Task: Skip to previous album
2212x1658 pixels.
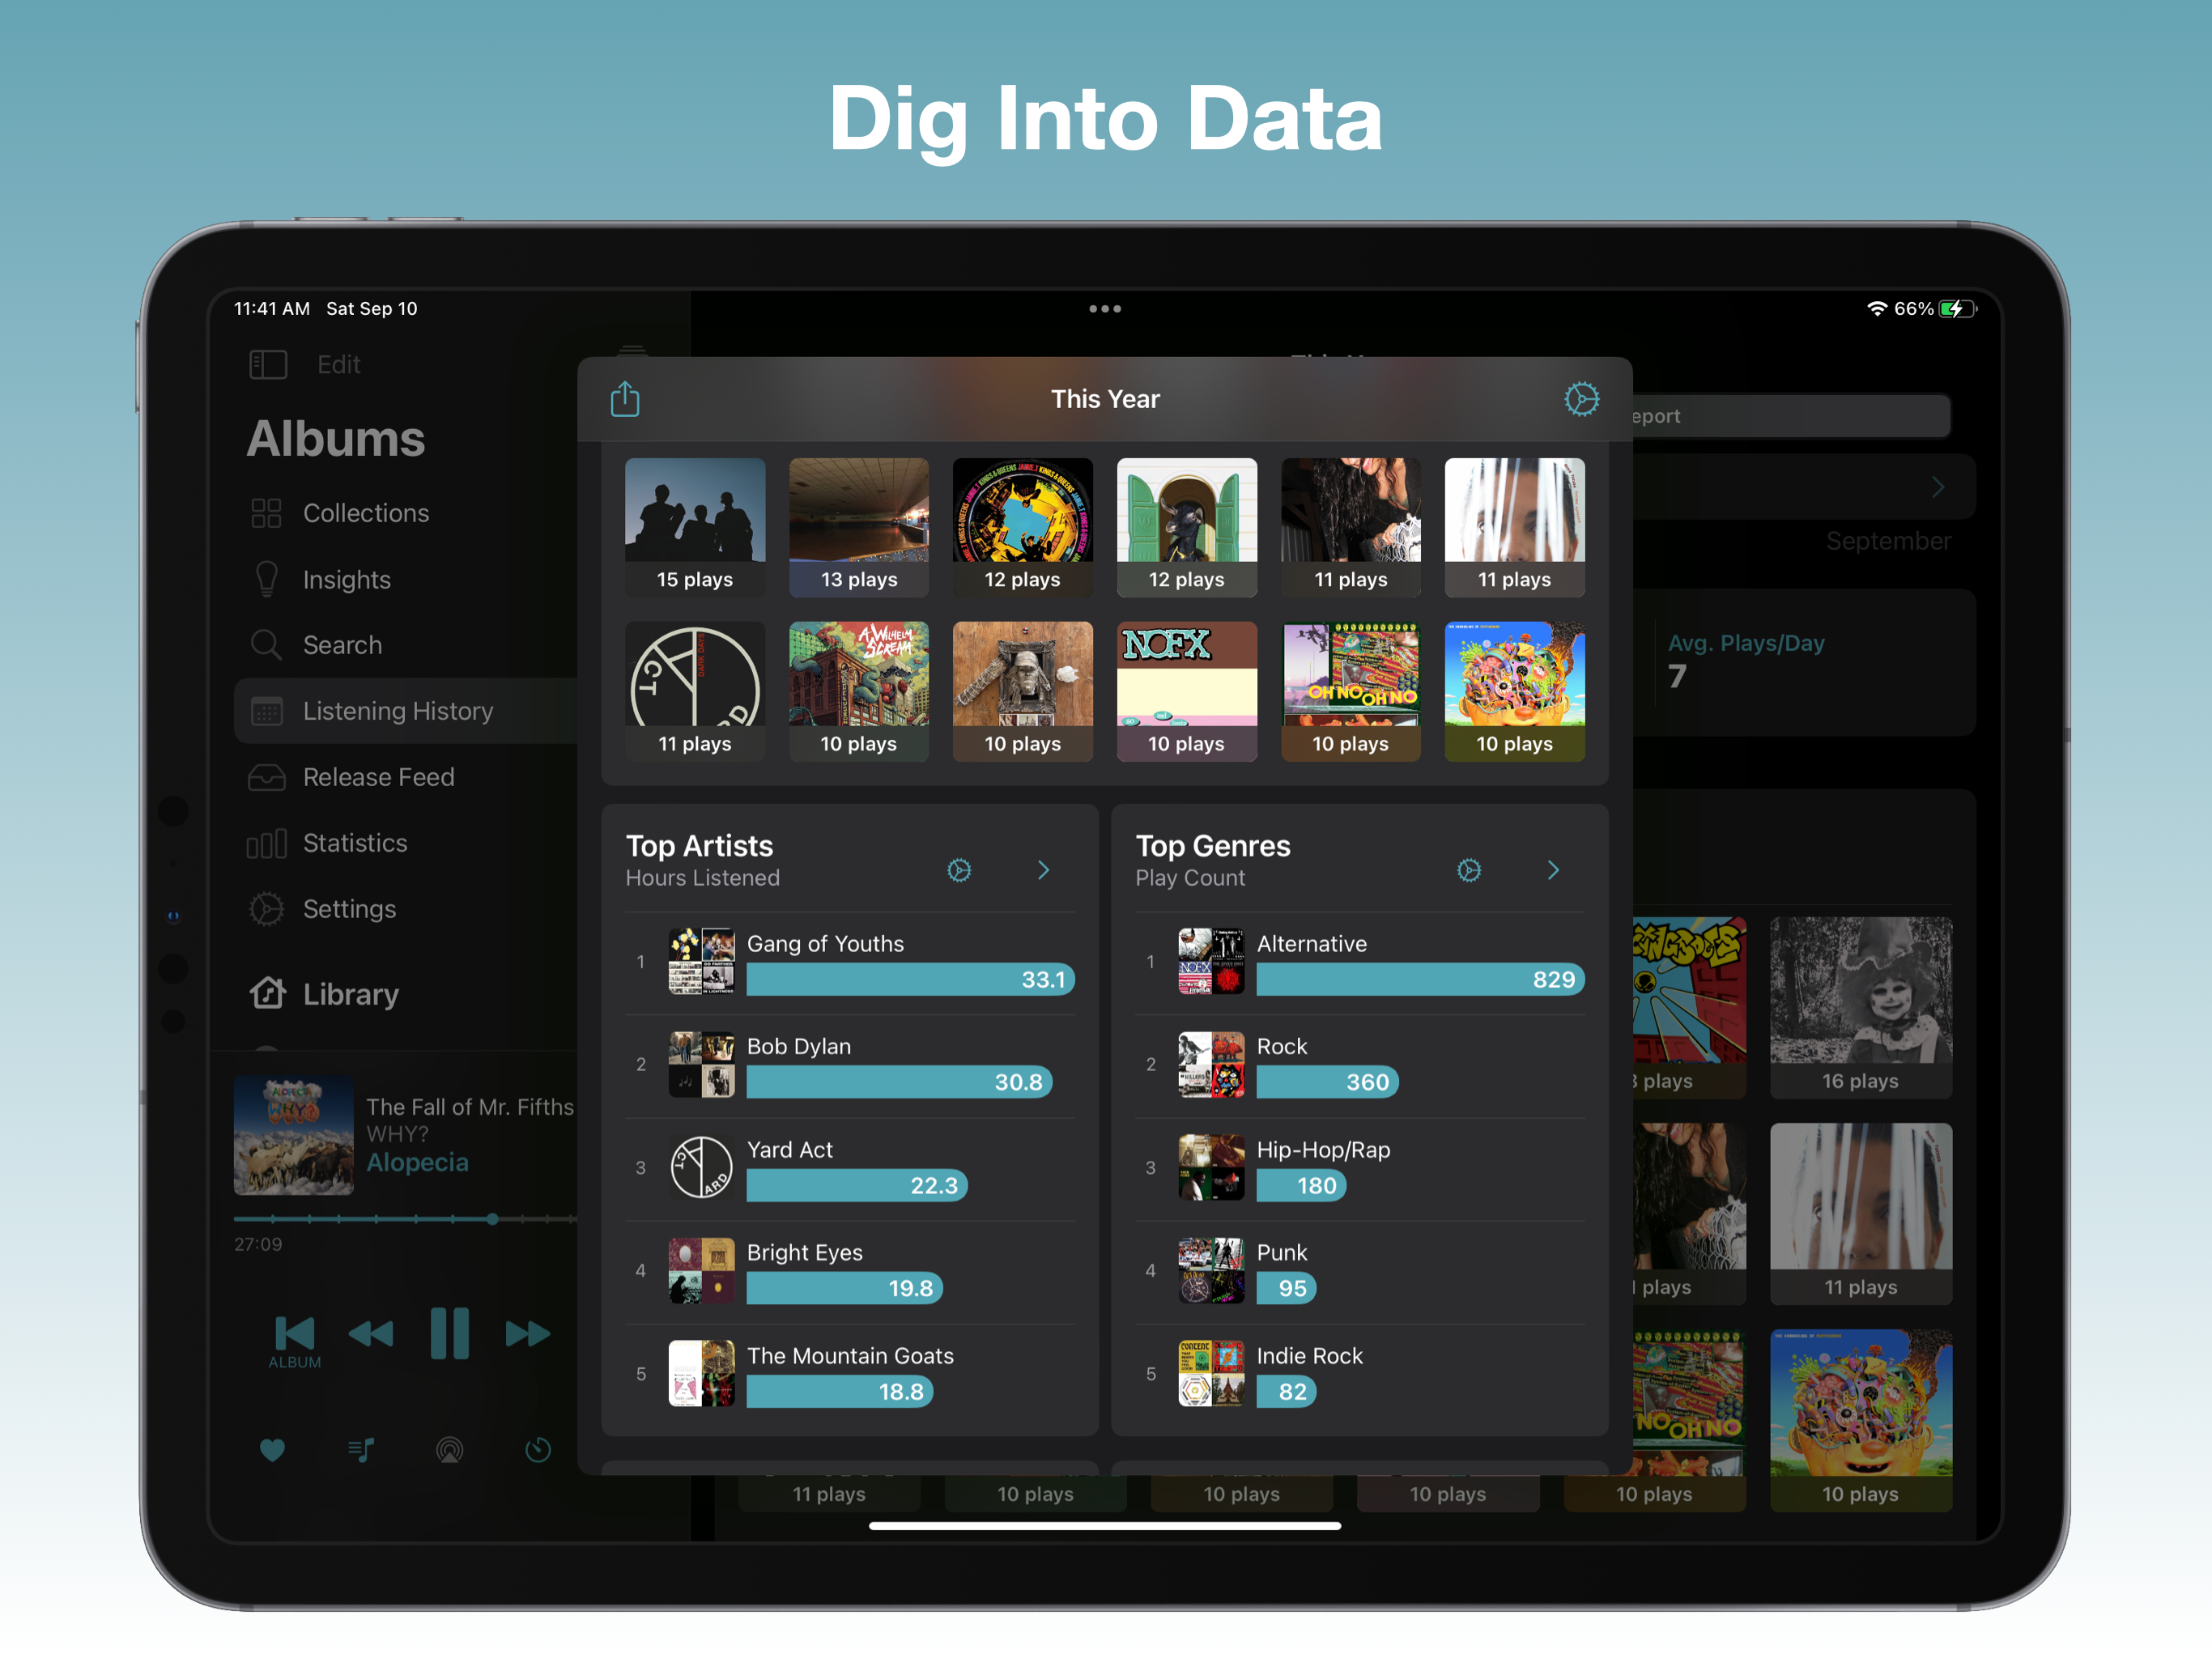Action: coord(295,1335)
